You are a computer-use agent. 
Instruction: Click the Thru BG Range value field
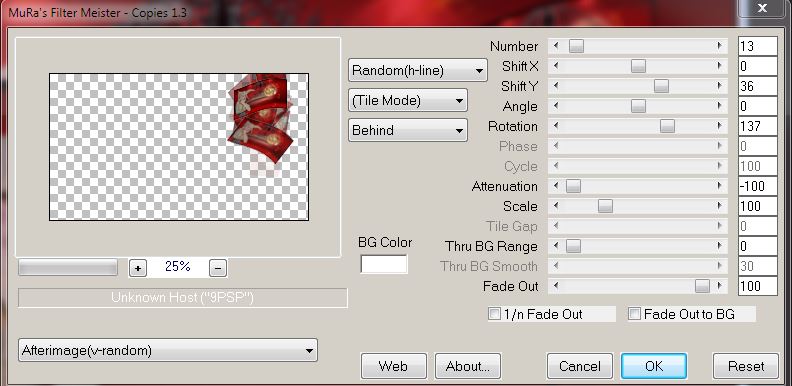758,246
